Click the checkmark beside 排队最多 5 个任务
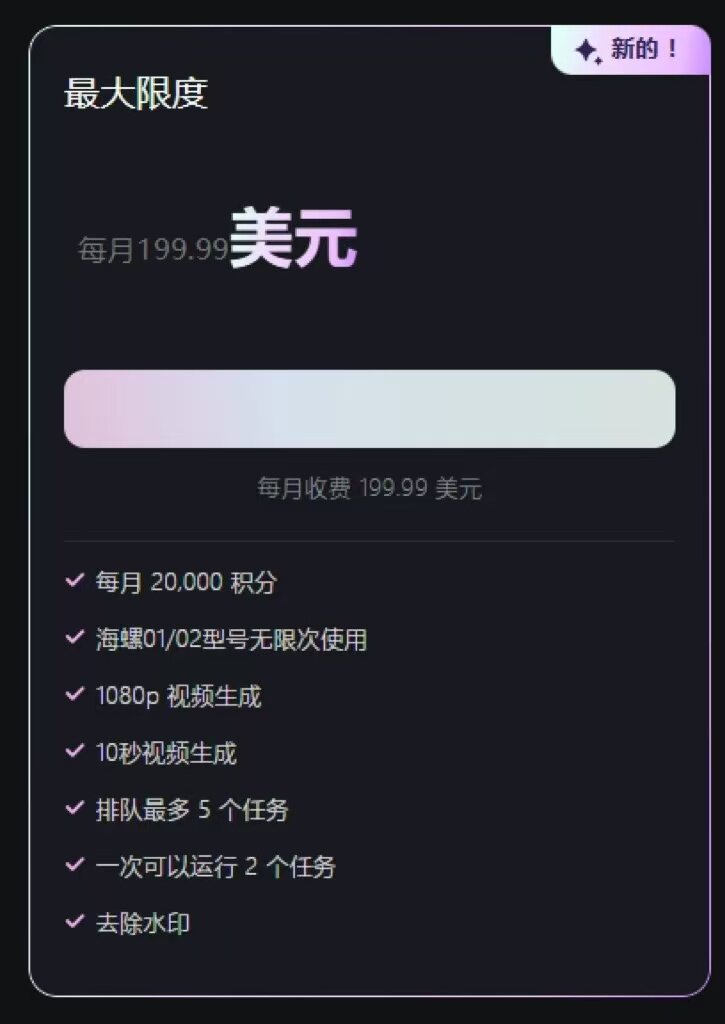 coord(74,808)
